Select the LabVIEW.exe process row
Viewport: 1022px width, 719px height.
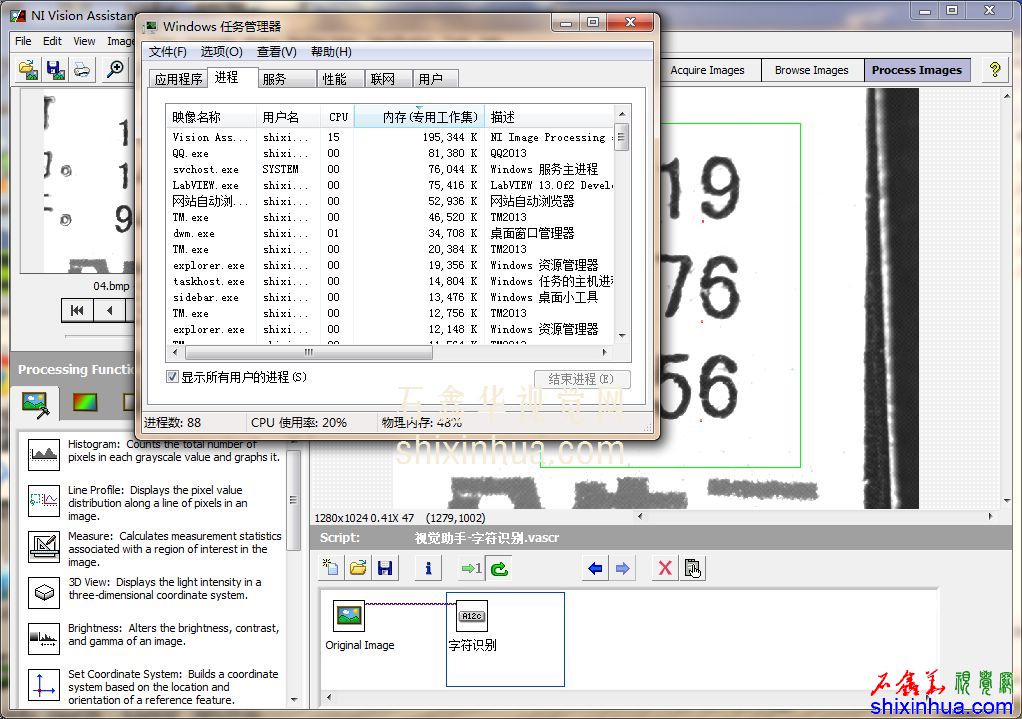390,185
